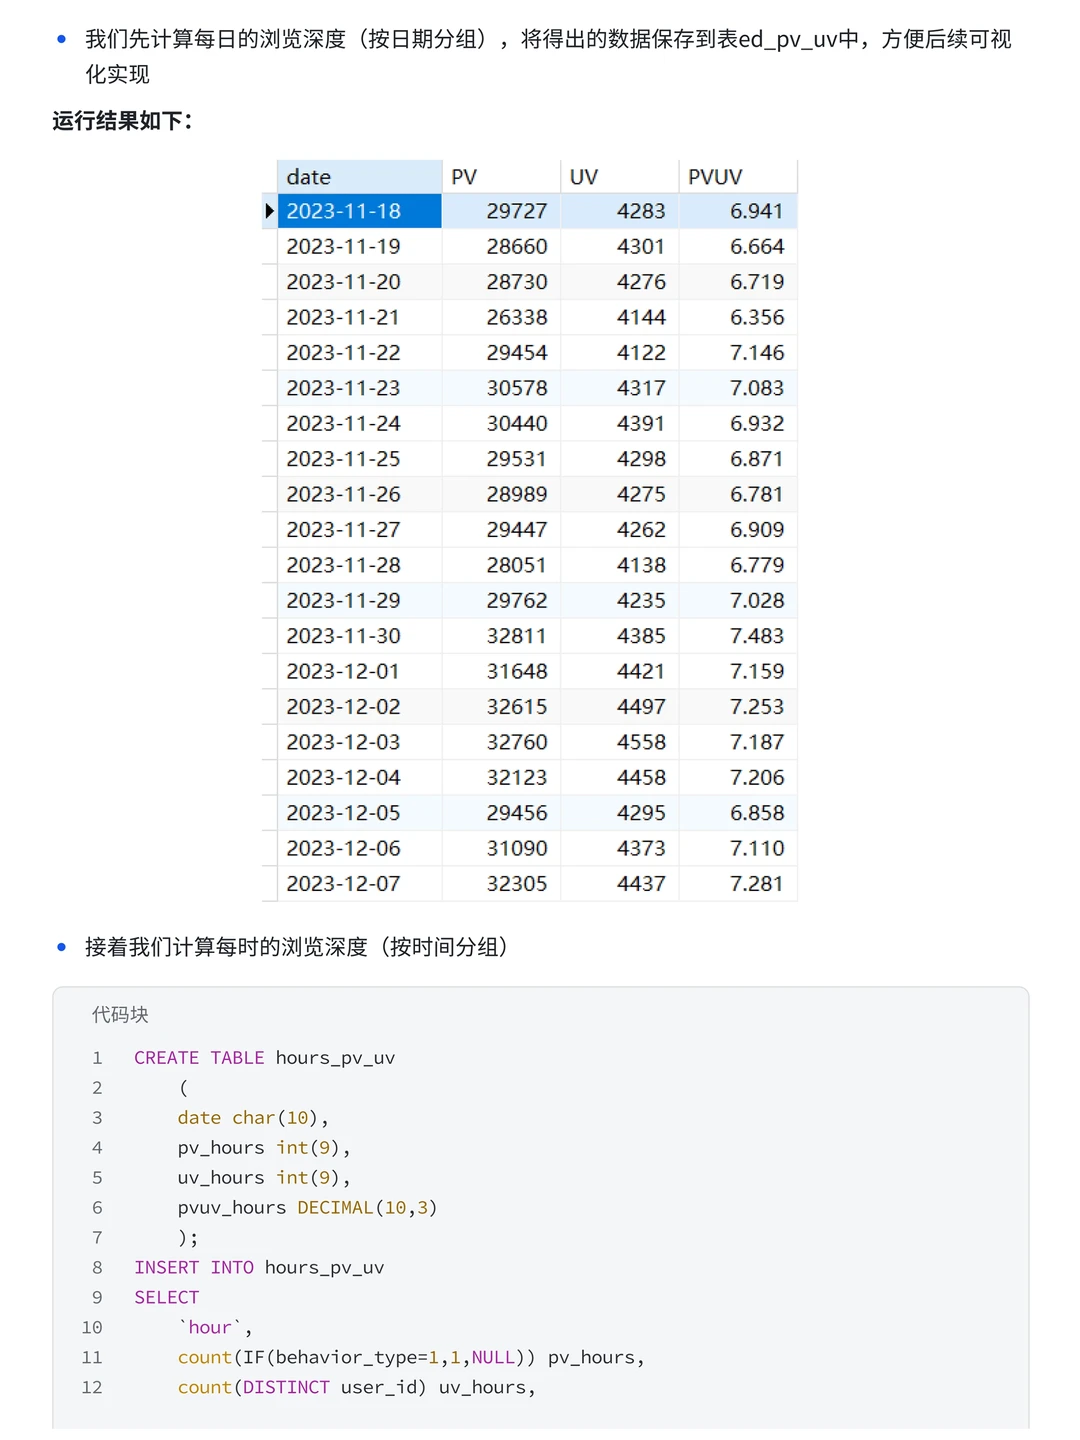Click UV value 4391 in table

pyautogui.click(x=641, y=424)
